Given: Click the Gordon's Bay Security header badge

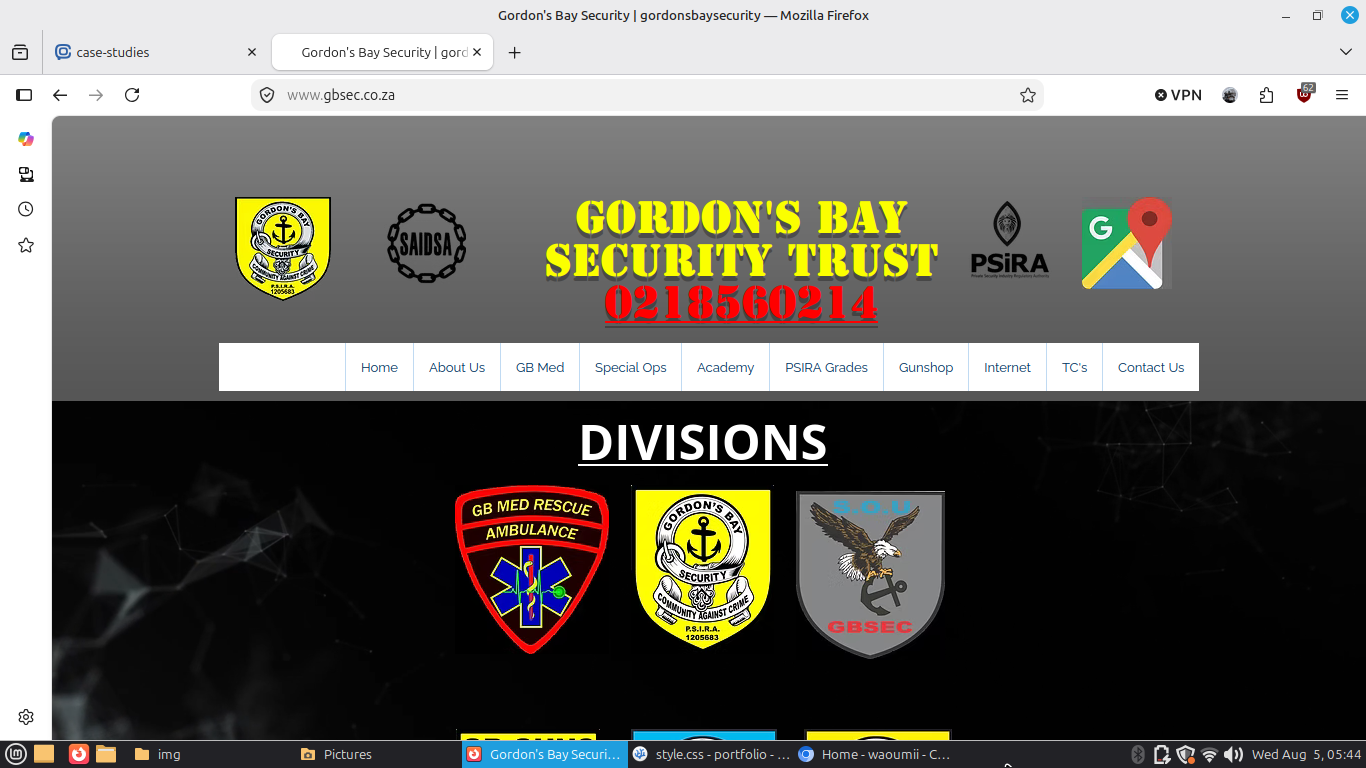Looking at the screenshot, I should tap(283, 248).
